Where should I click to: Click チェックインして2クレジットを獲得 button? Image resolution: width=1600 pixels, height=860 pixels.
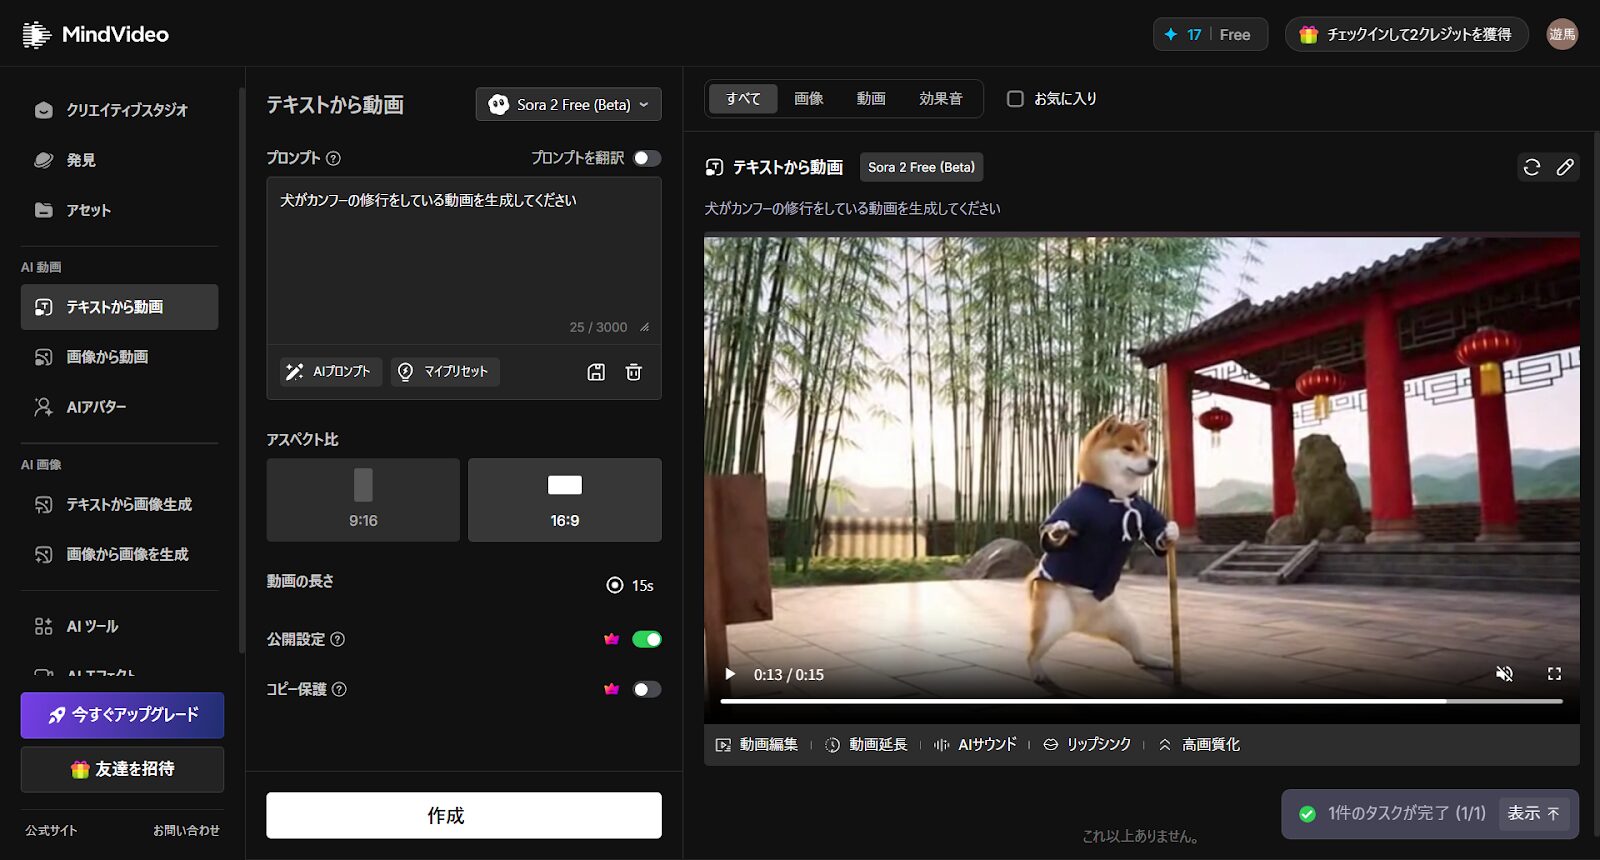1407,35
